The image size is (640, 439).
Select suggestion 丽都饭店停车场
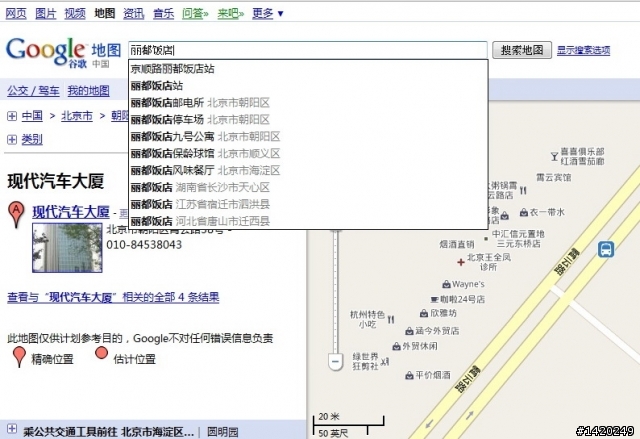click(x=308, y=120)
